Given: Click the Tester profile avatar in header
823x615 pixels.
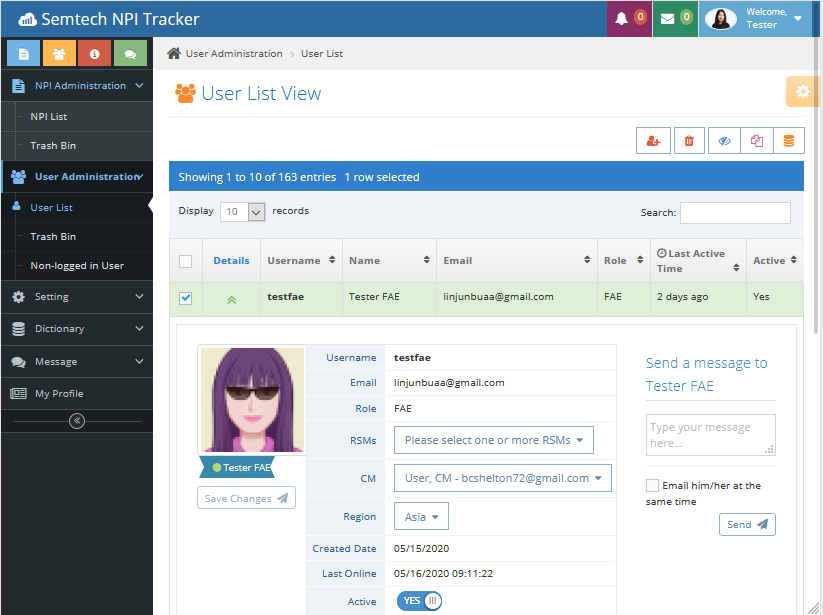Looking at the screenshot, I should coord(720,19).
